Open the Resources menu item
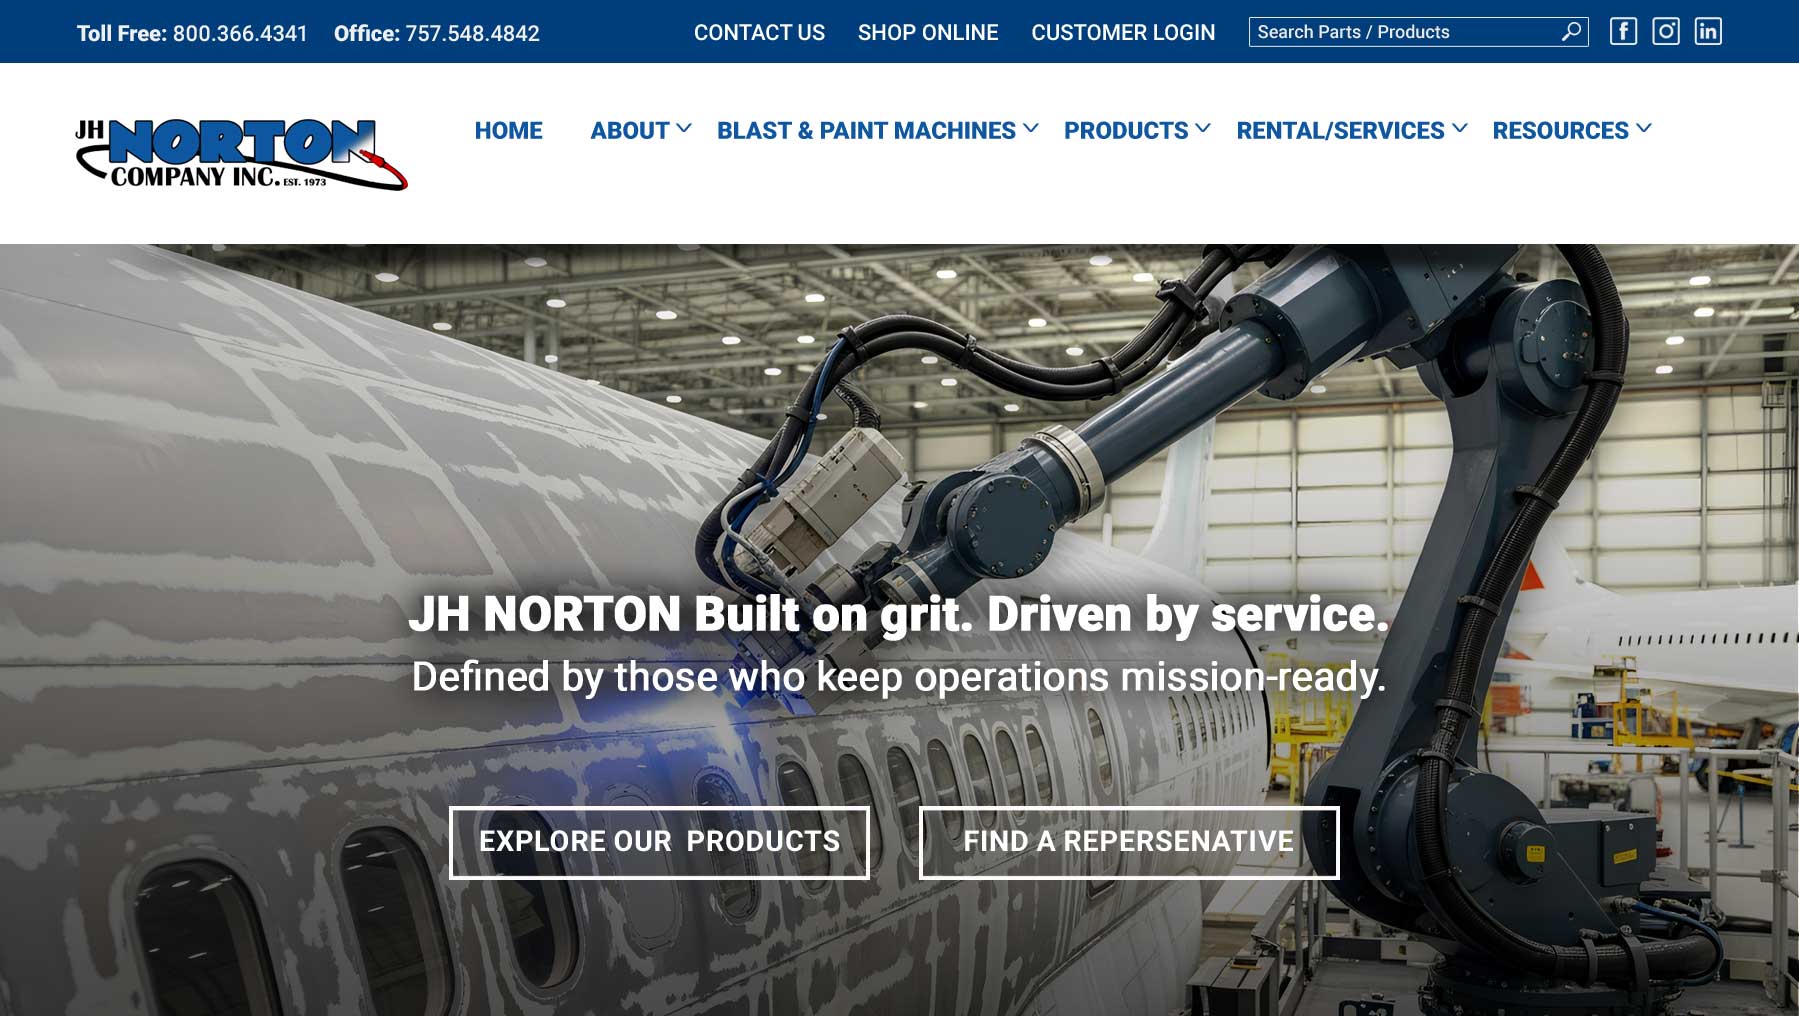The height and width of the screenshot is (1016, 1799). coord(1560,131)
